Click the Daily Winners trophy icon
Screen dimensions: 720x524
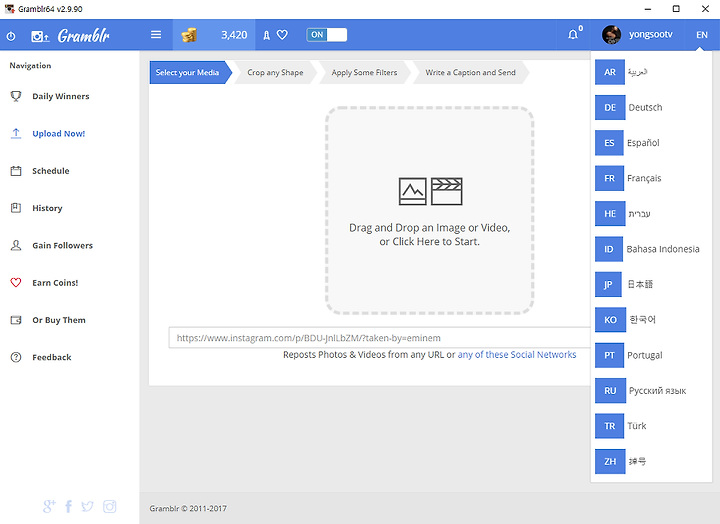coord(16,96)
